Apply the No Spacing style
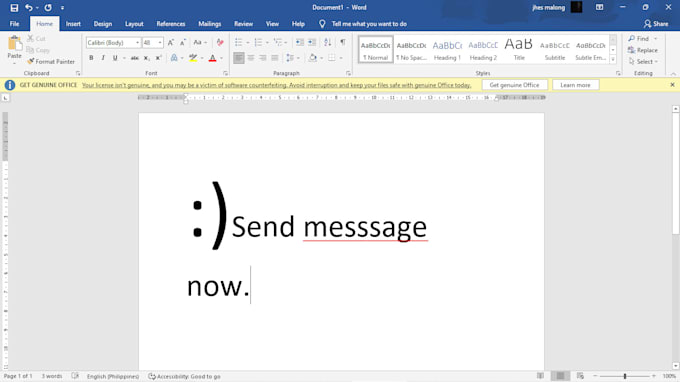Screen dimensions: 680x382 [x=411, y=50]
